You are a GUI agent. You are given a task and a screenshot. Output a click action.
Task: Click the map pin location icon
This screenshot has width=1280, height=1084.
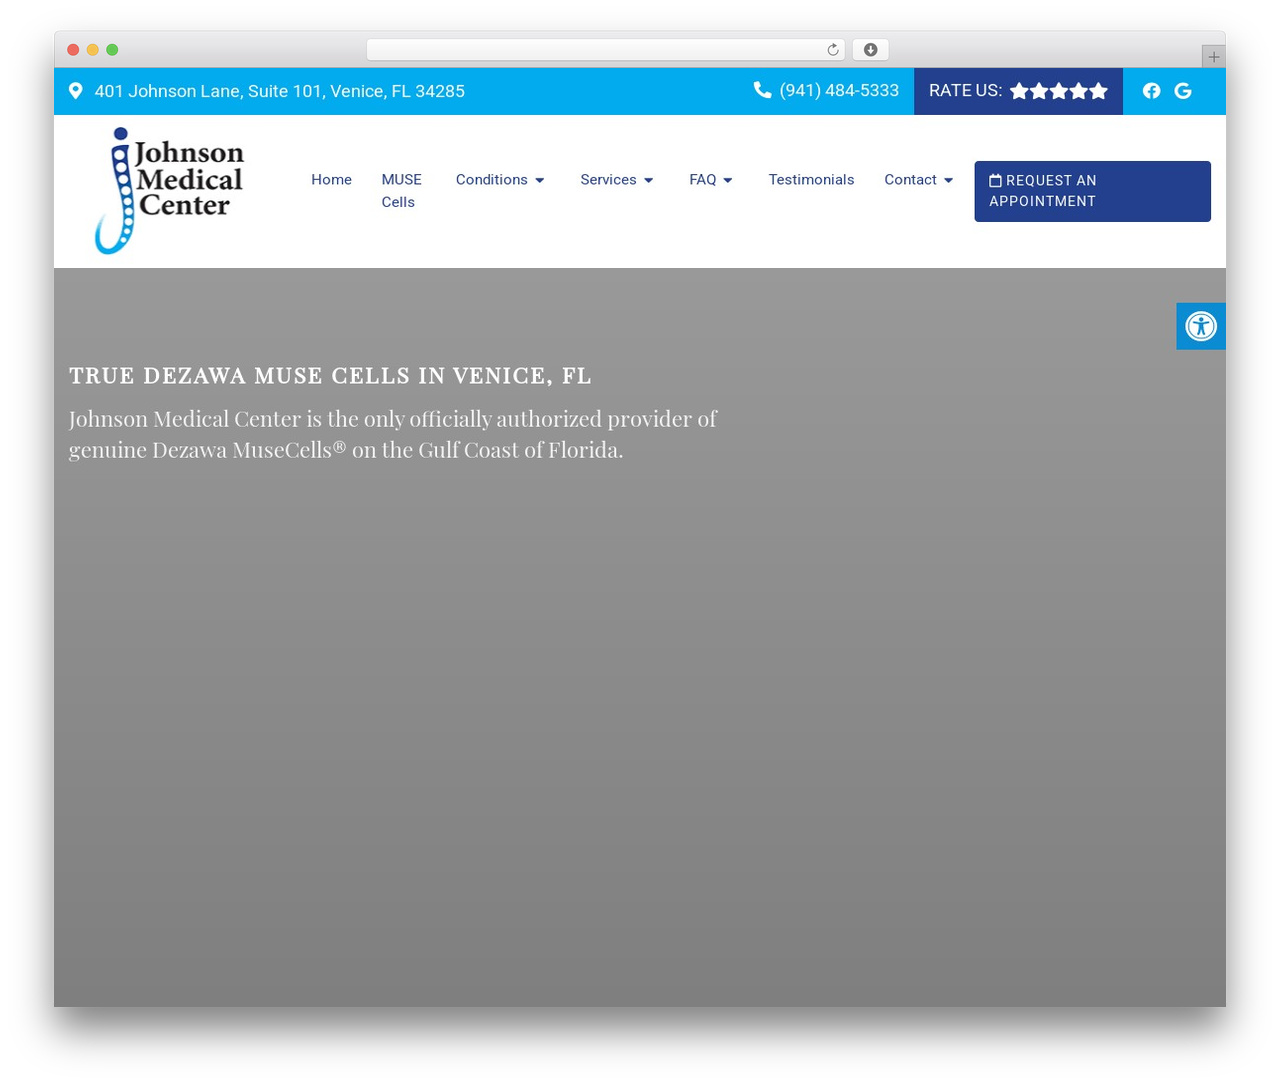point(75,91)
